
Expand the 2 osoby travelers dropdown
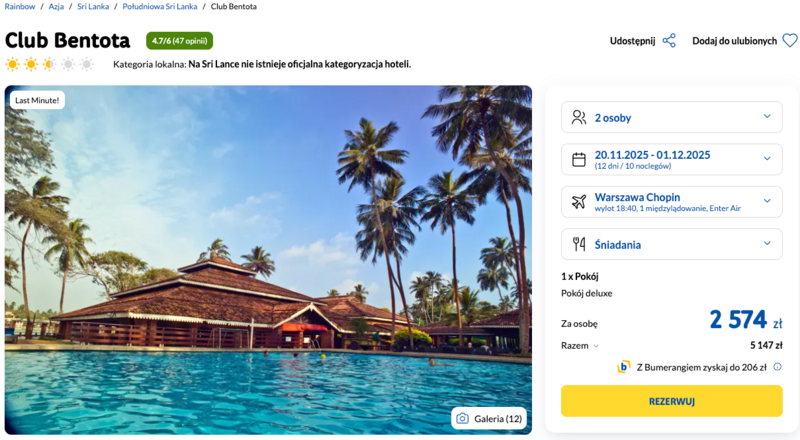767,117
